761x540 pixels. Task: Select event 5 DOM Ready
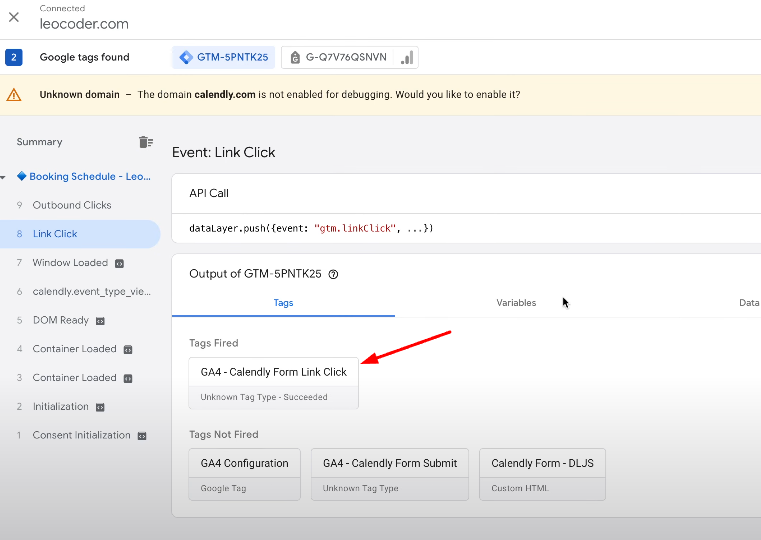click(x=80, y=320)
